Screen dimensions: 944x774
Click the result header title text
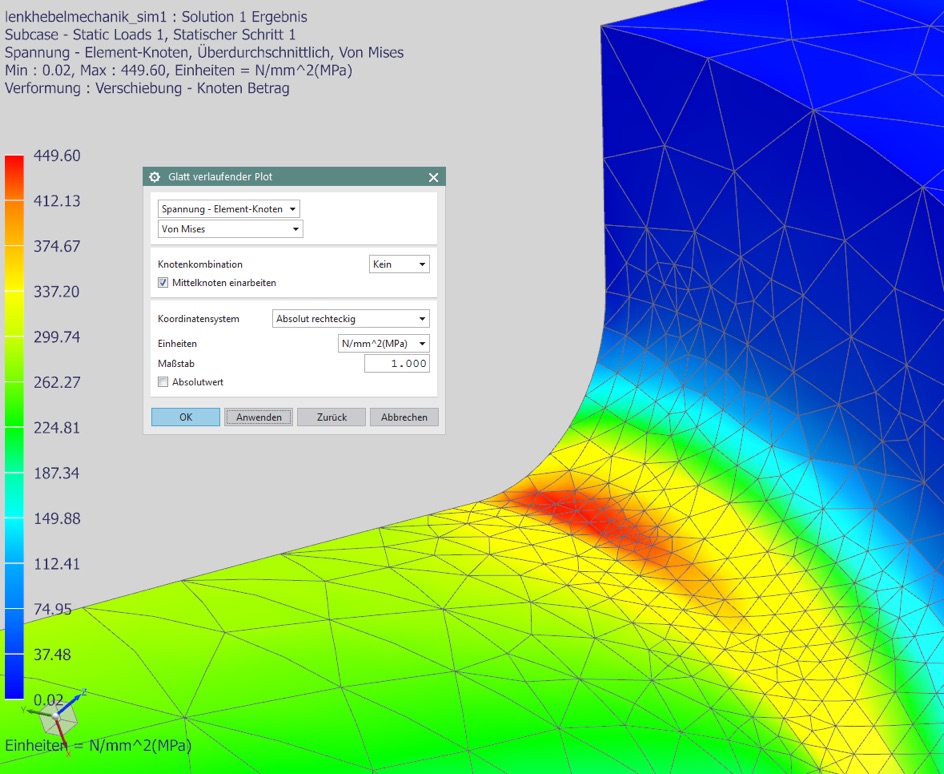coord(156,17)
